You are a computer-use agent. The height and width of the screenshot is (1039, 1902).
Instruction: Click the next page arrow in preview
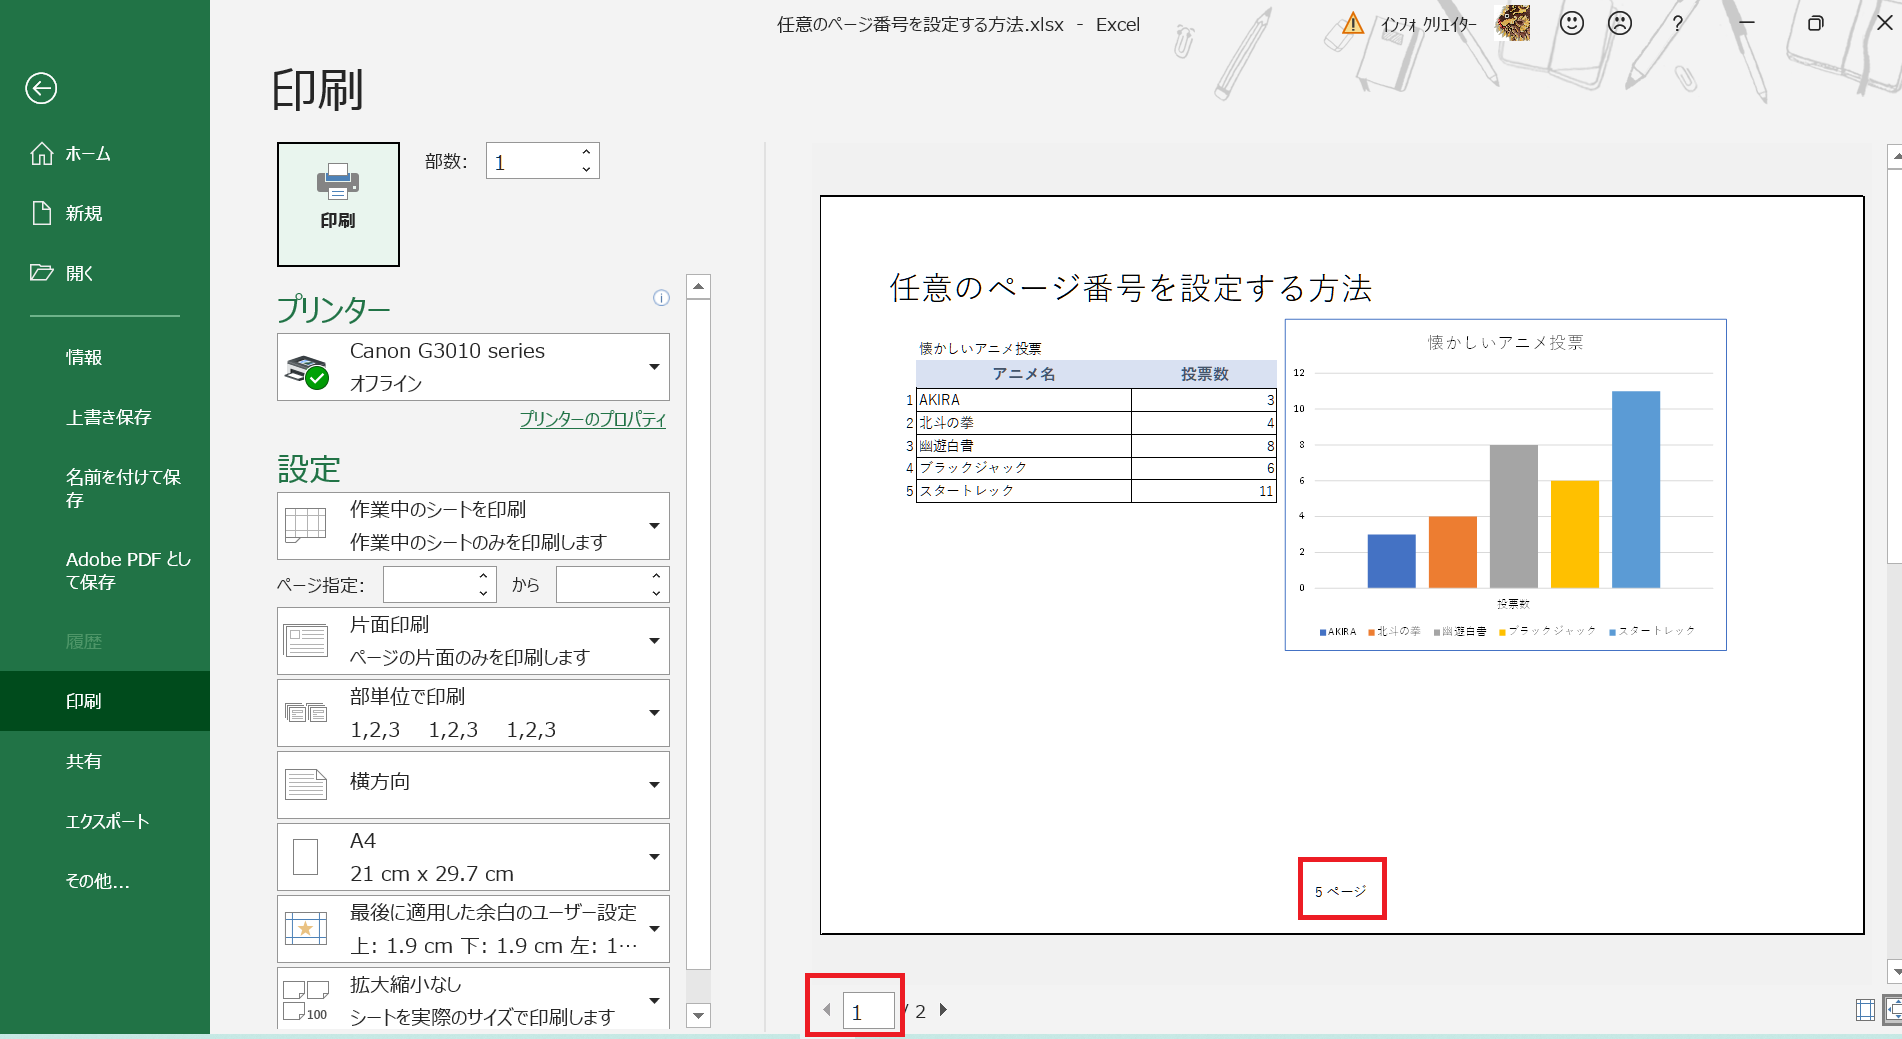point(943,1010)
